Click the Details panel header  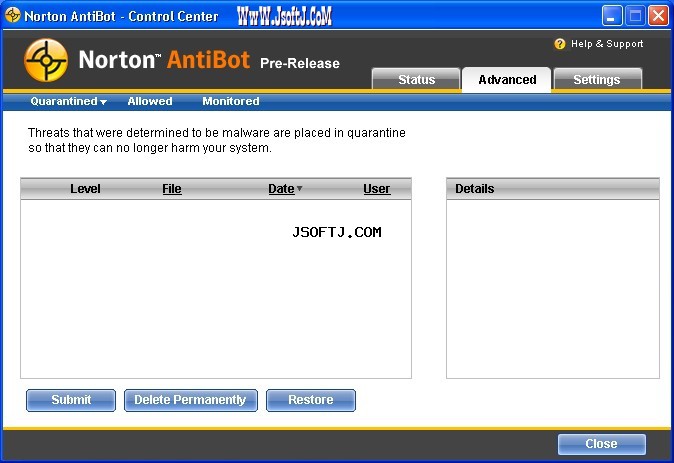tap(553, 189)
